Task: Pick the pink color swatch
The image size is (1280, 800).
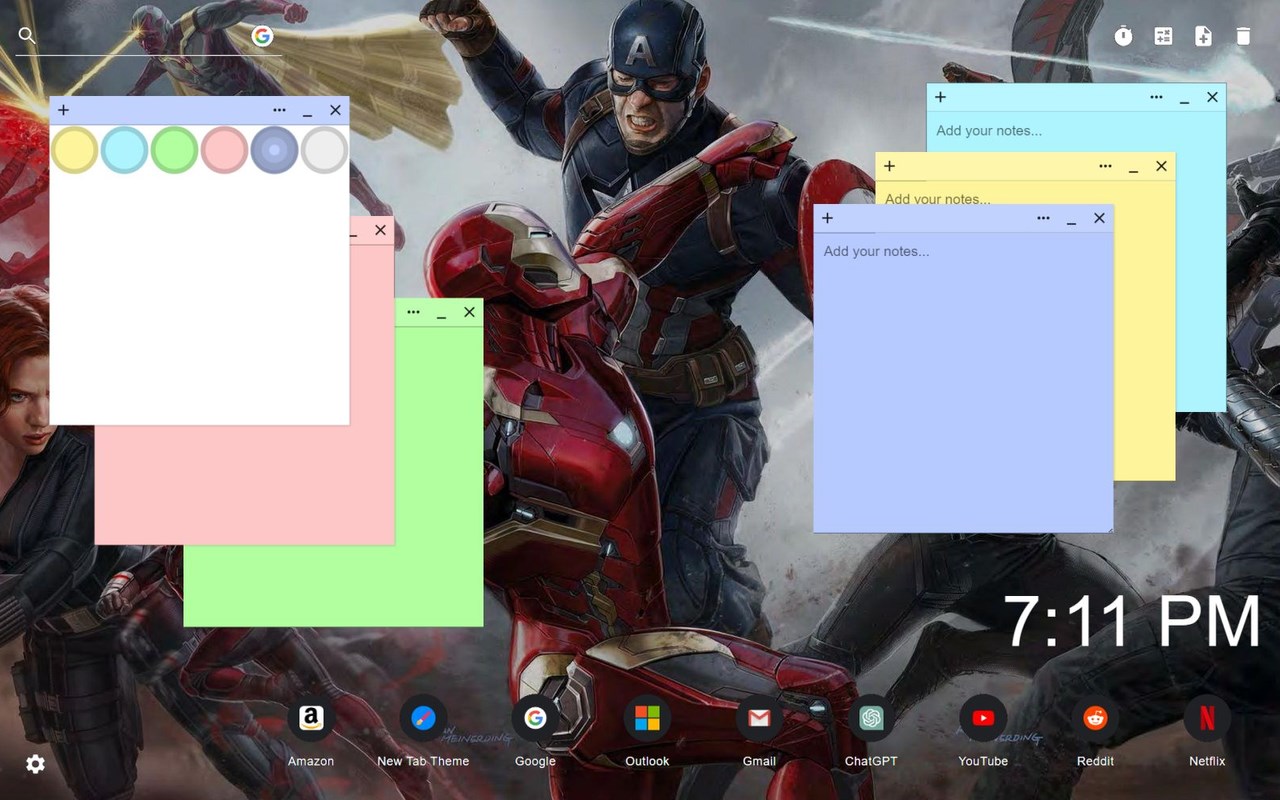Action: pos(225,150)
